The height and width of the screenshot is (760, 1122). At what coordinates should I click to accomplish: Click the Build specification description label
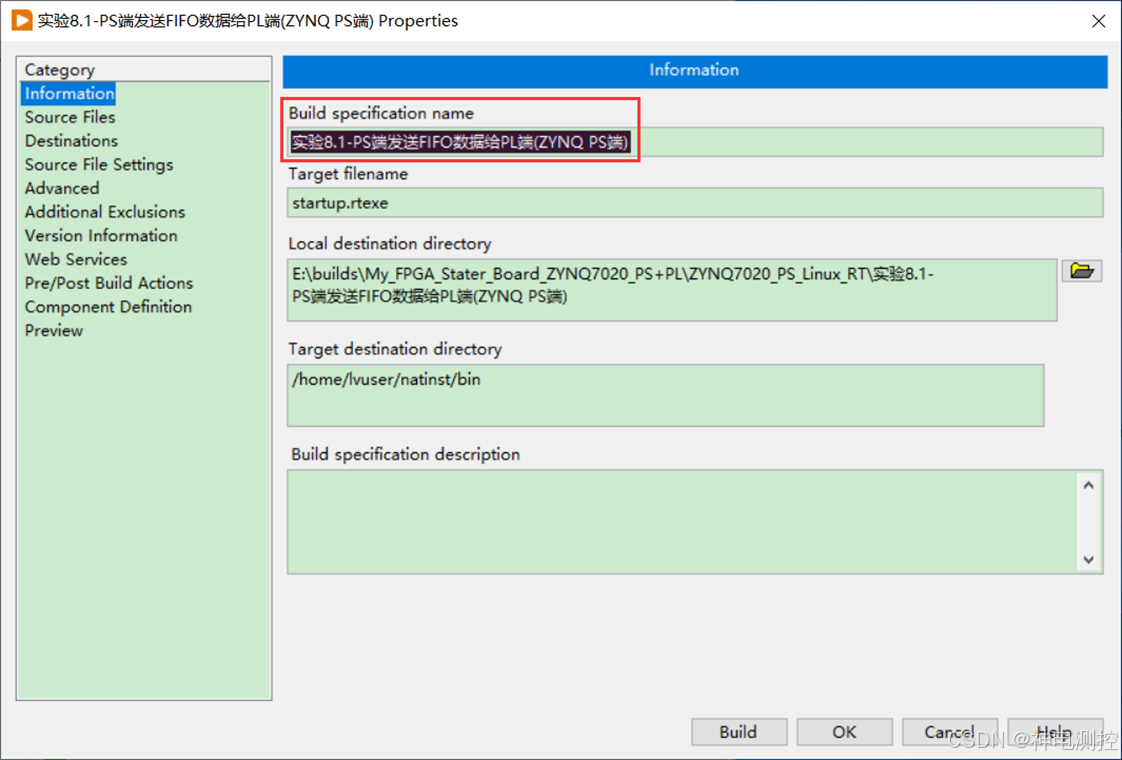pos(405,454)
